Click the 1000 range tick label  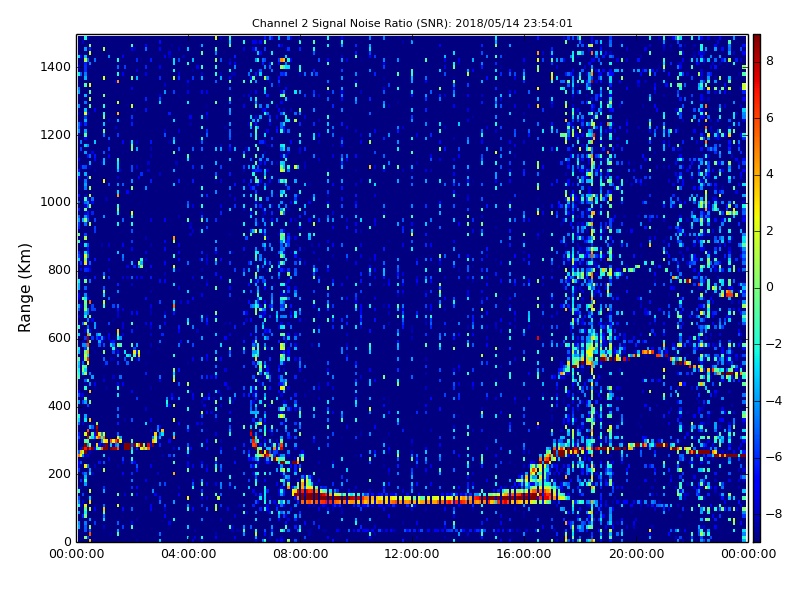click(x=56, y=202)
